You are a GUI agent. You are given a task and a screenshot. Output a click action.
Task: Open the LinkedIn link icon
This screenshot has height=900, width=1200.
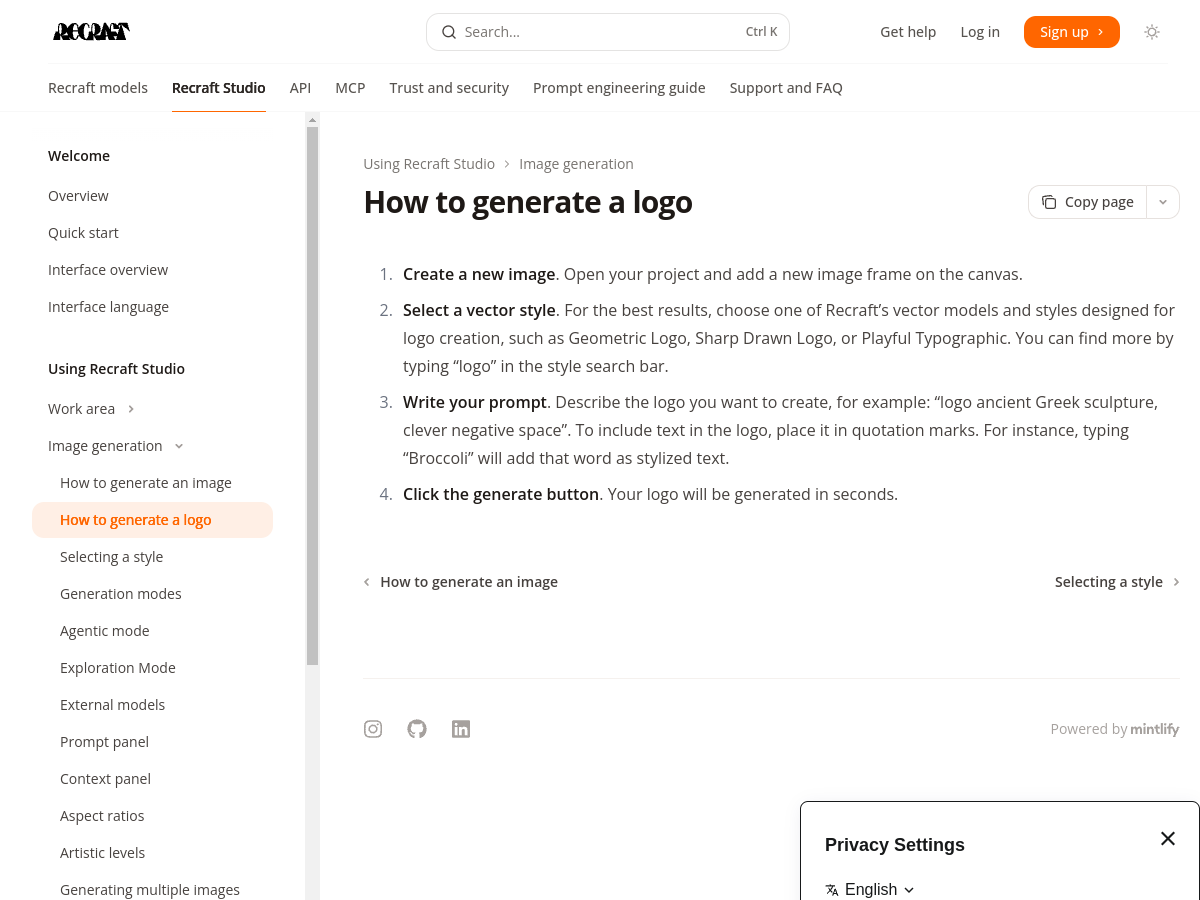point(461,729)
